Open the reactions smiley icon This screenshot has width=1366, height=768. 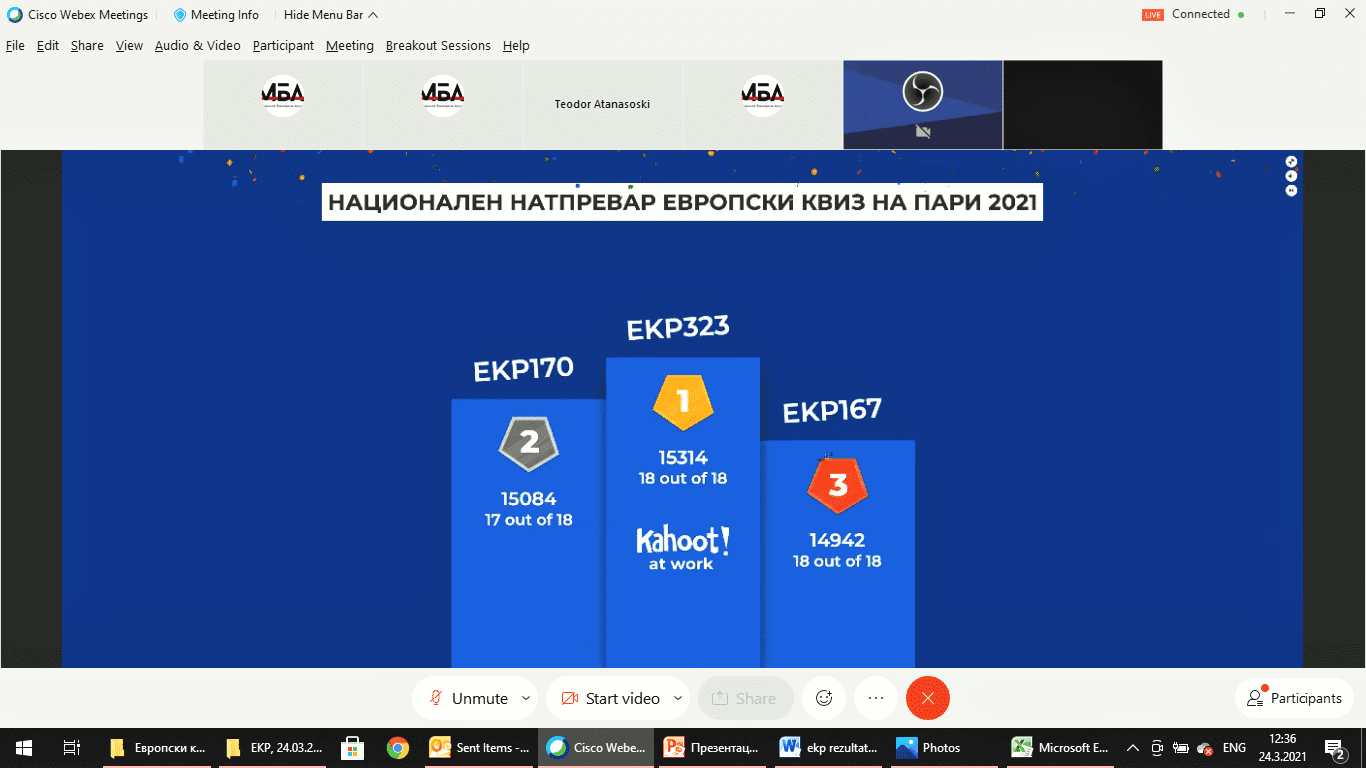[x=824, y=698]
